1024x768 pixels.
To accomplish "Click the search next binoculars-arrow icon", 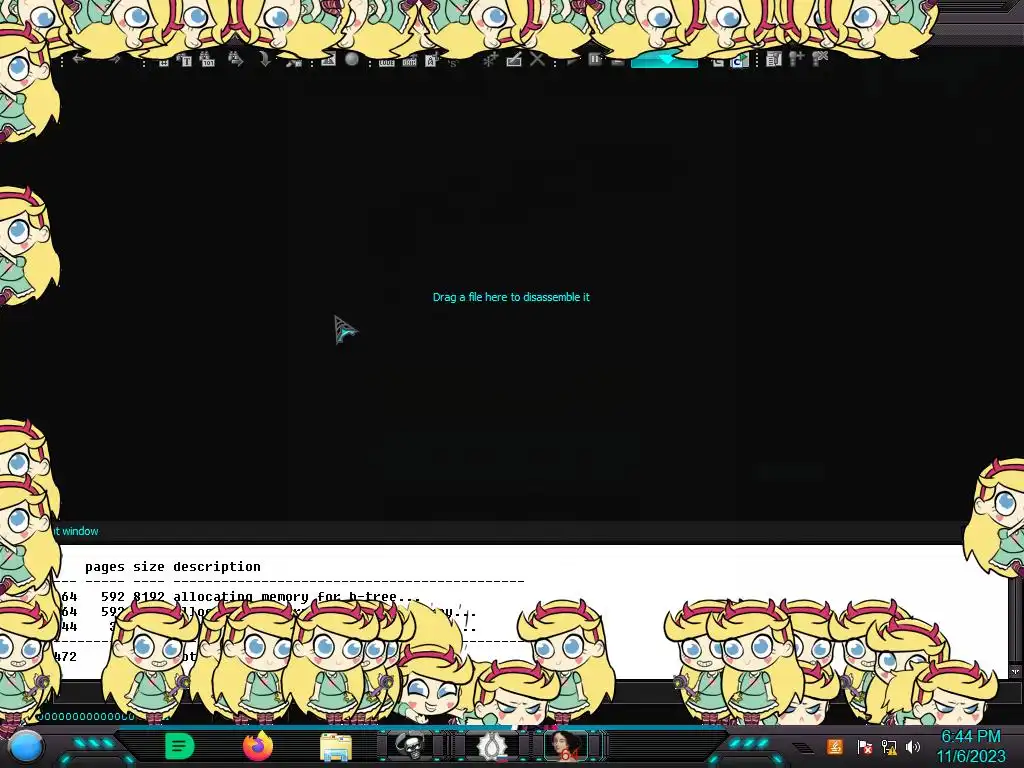I will tap(236, 60).
